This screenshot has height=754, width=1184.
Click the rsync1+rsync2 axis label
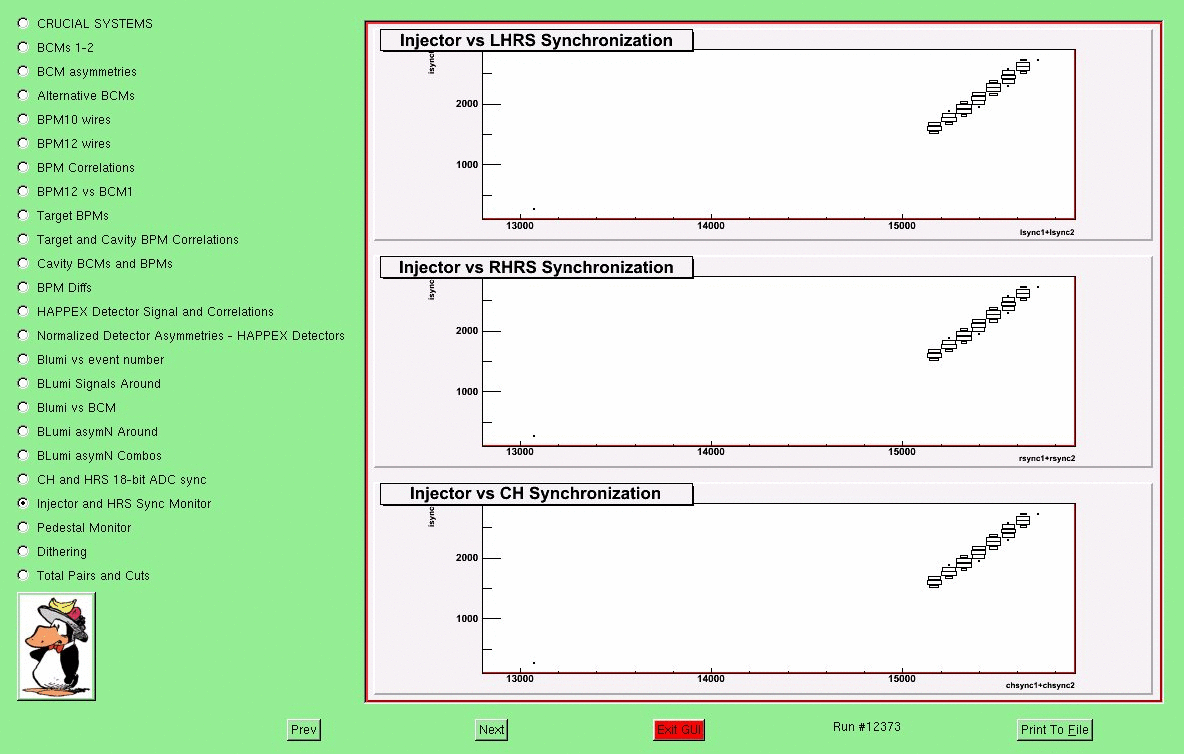coord(1047,459)
